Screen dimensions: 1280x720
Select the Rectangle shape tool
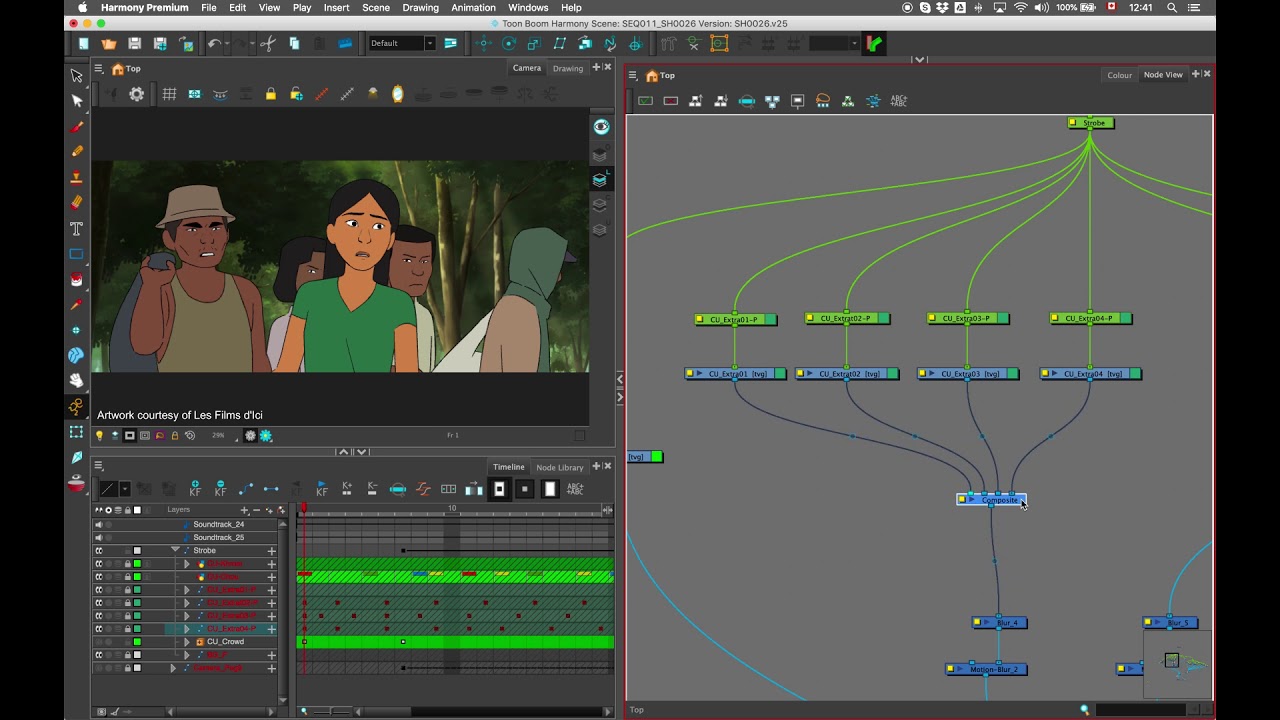[77, 254]
